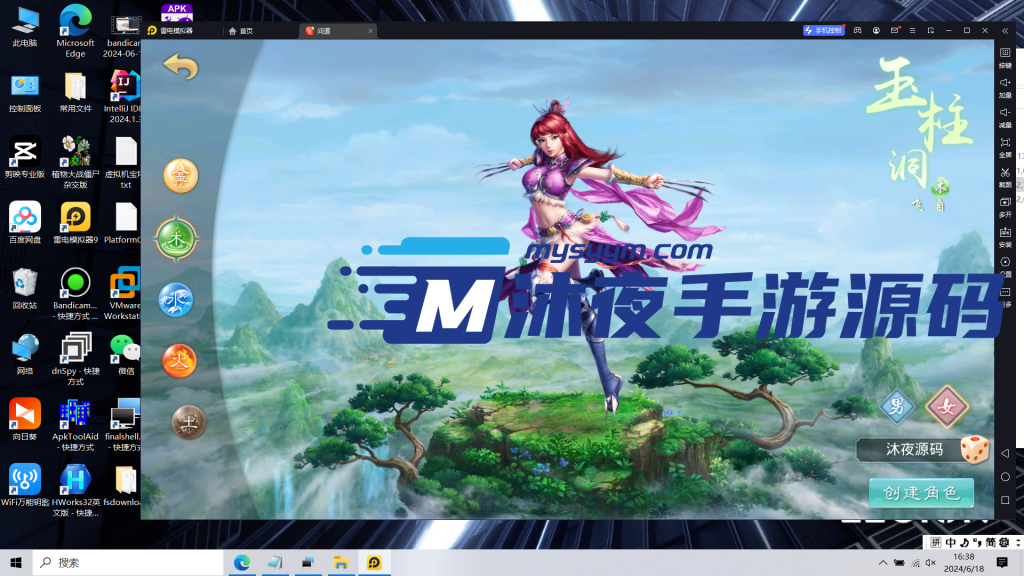This screenshot has width=1024, height=576.
Task: Pick the 土 (Earth) element orb
Action: (188, 421)
